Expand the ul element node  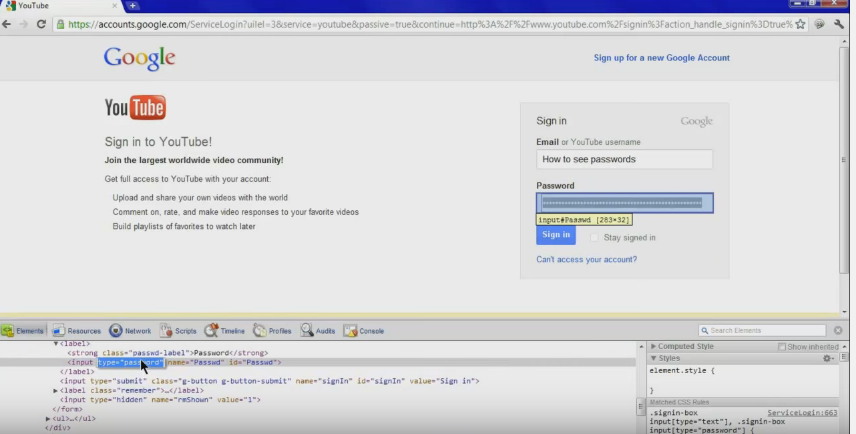click(48, 419)
